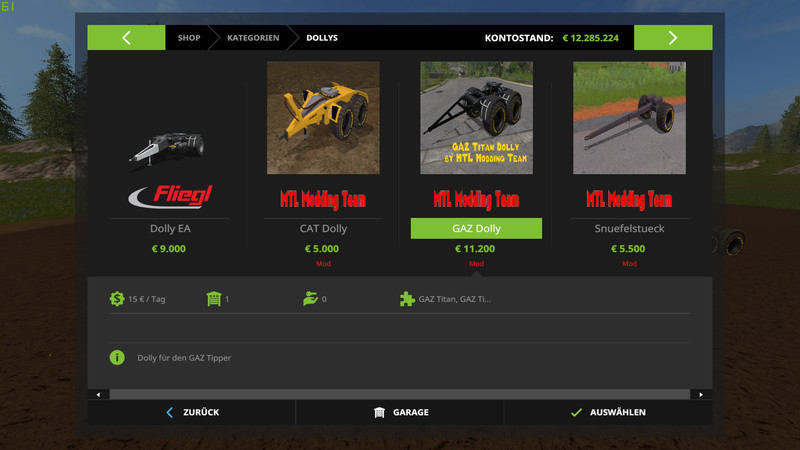Viewport: 800px width, 450px height.
Task: Click the green next category arrow
Action: [x=672, y=38]
